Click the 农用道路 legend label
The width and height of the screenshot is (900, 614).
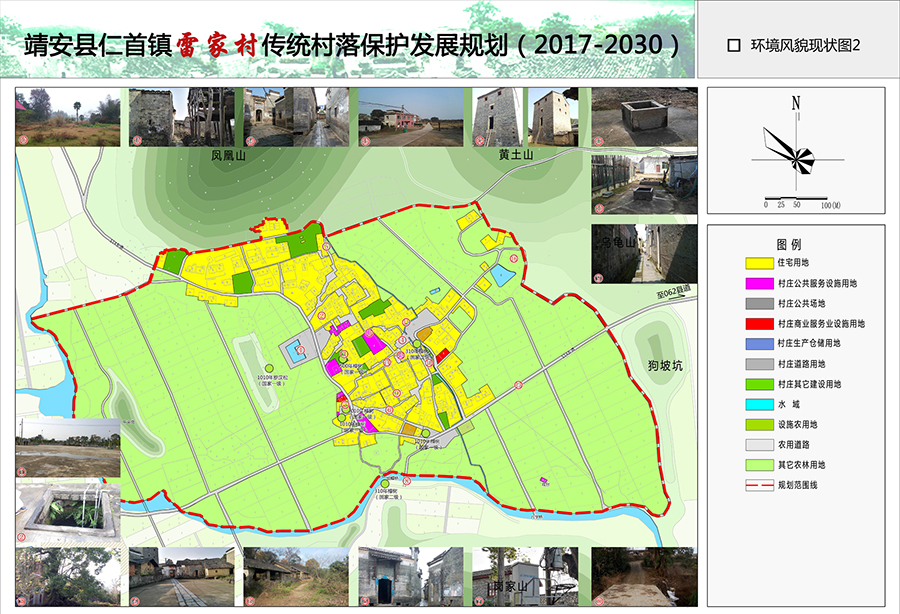point(793,445)
